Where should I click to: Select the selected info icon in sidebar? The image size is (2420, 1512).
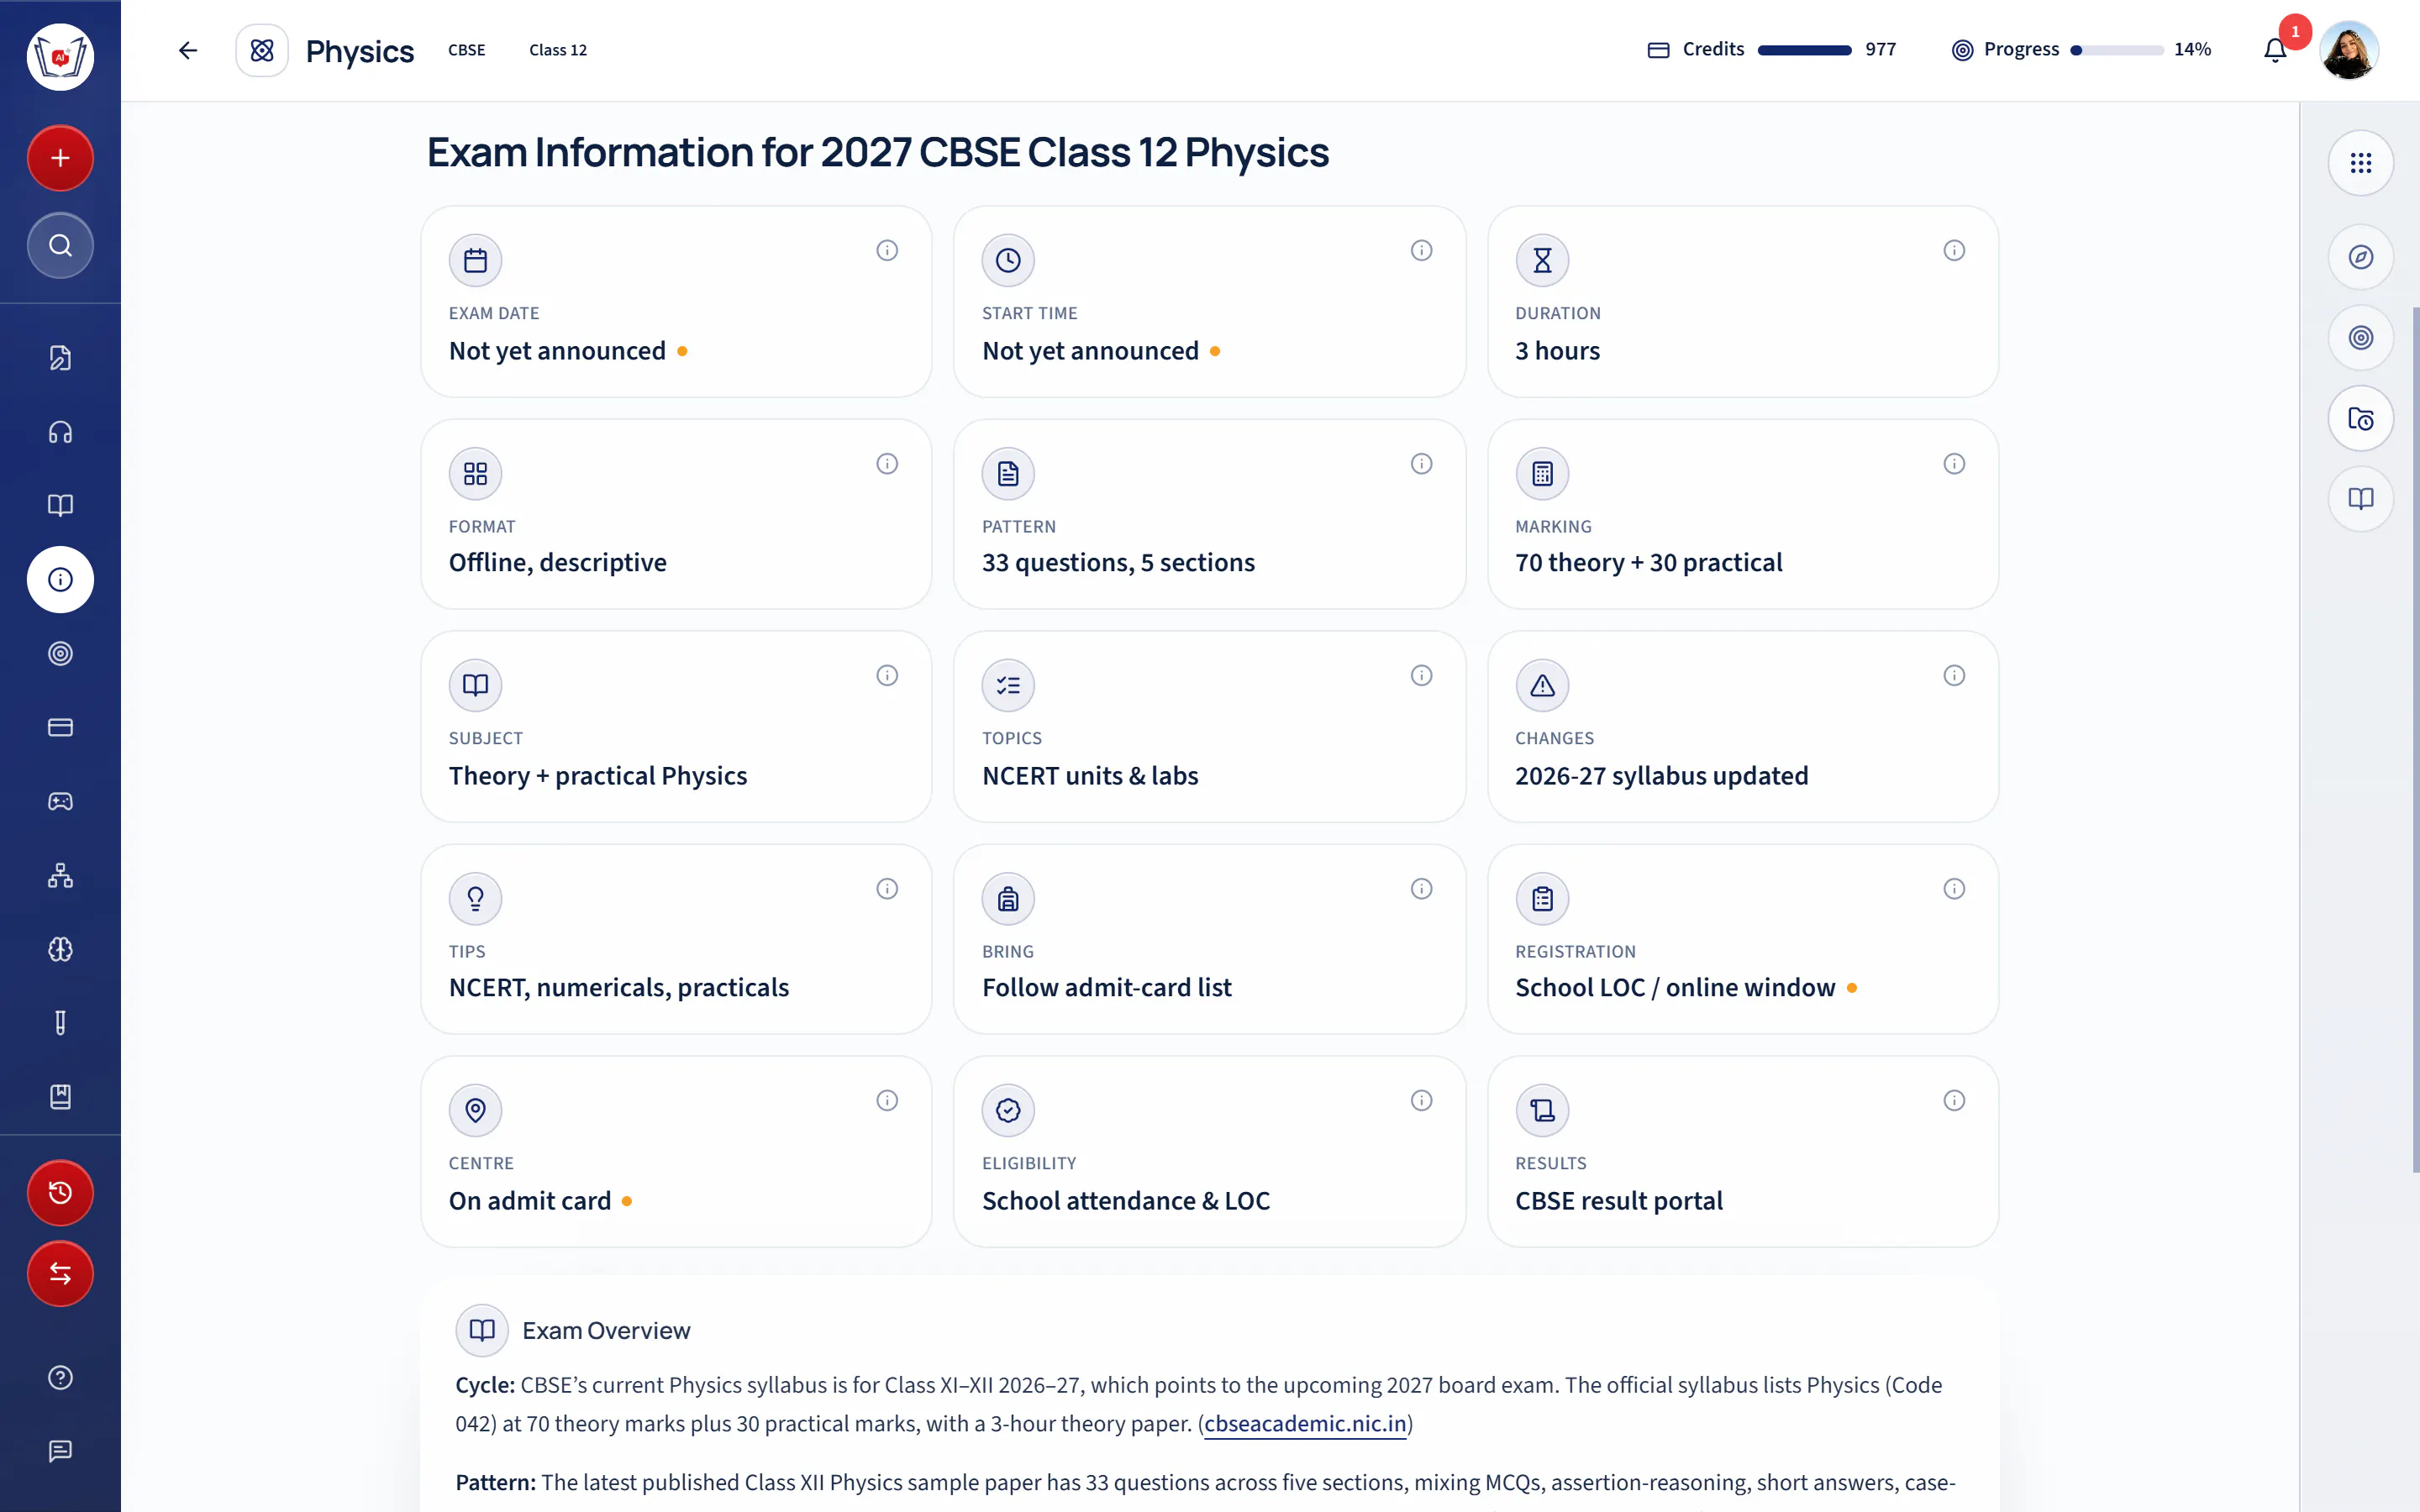[x=60, y=579]
